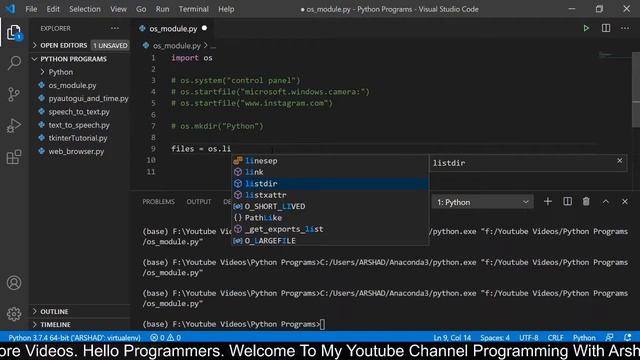Image resolution: width=640 pixels, height=360 pixels.
Task: Create a new terminal with plus icon
Action: 548,202
